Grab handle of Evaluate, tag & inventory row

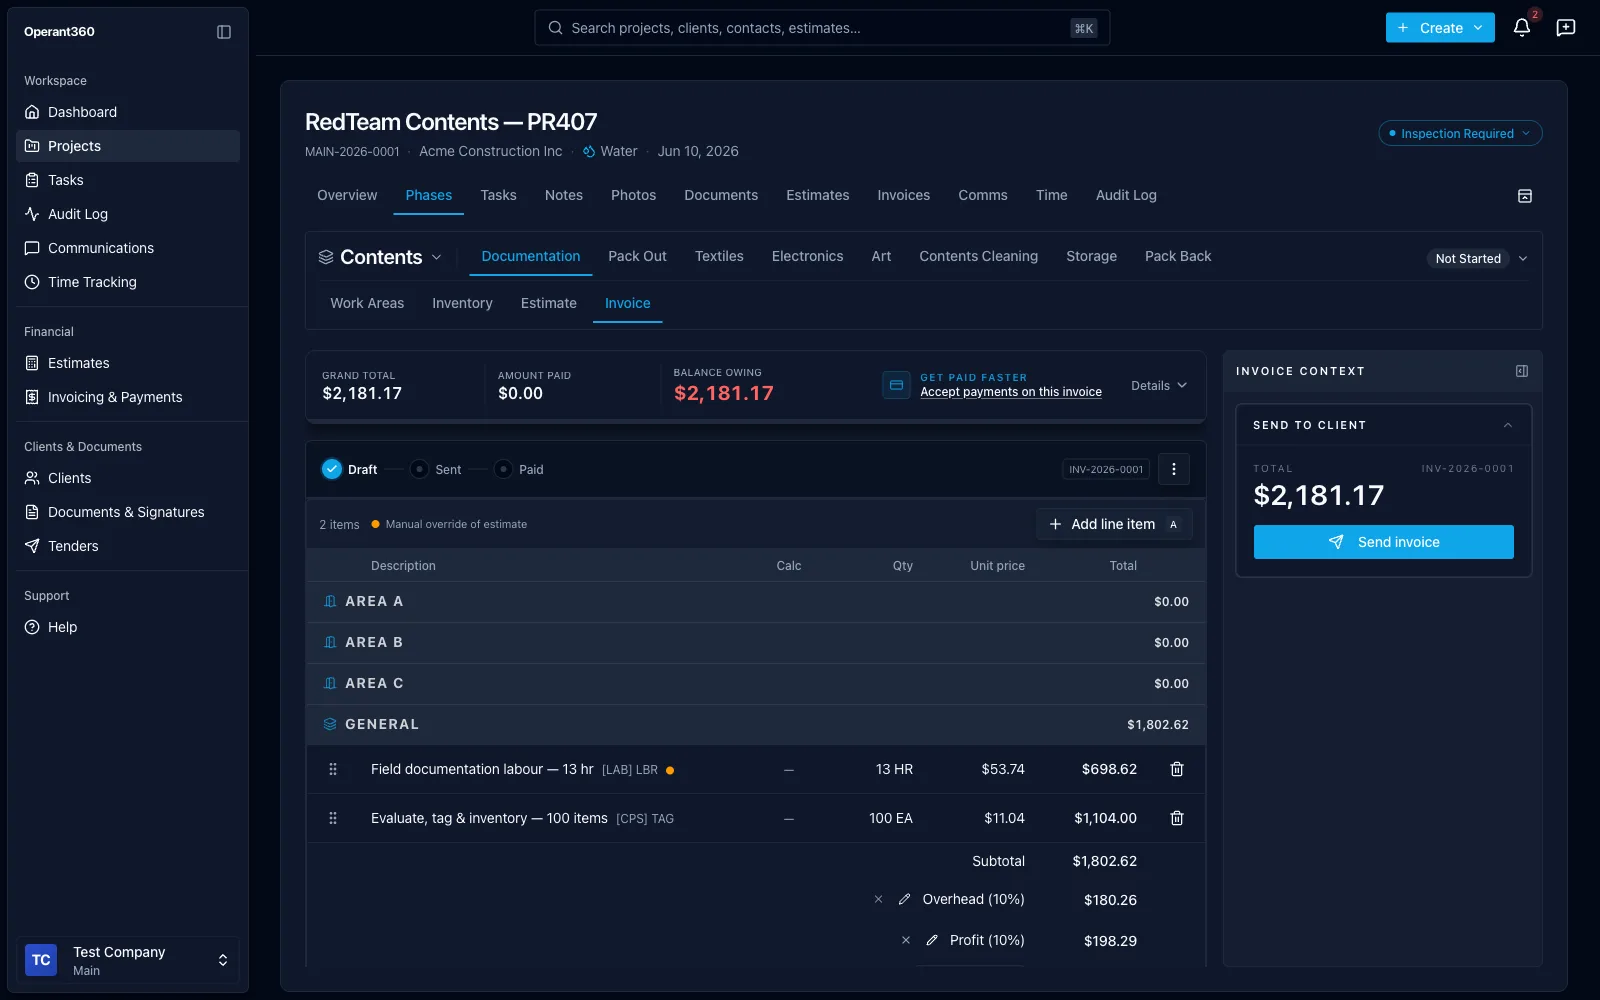pyautogui.click(x=333, y=818)
